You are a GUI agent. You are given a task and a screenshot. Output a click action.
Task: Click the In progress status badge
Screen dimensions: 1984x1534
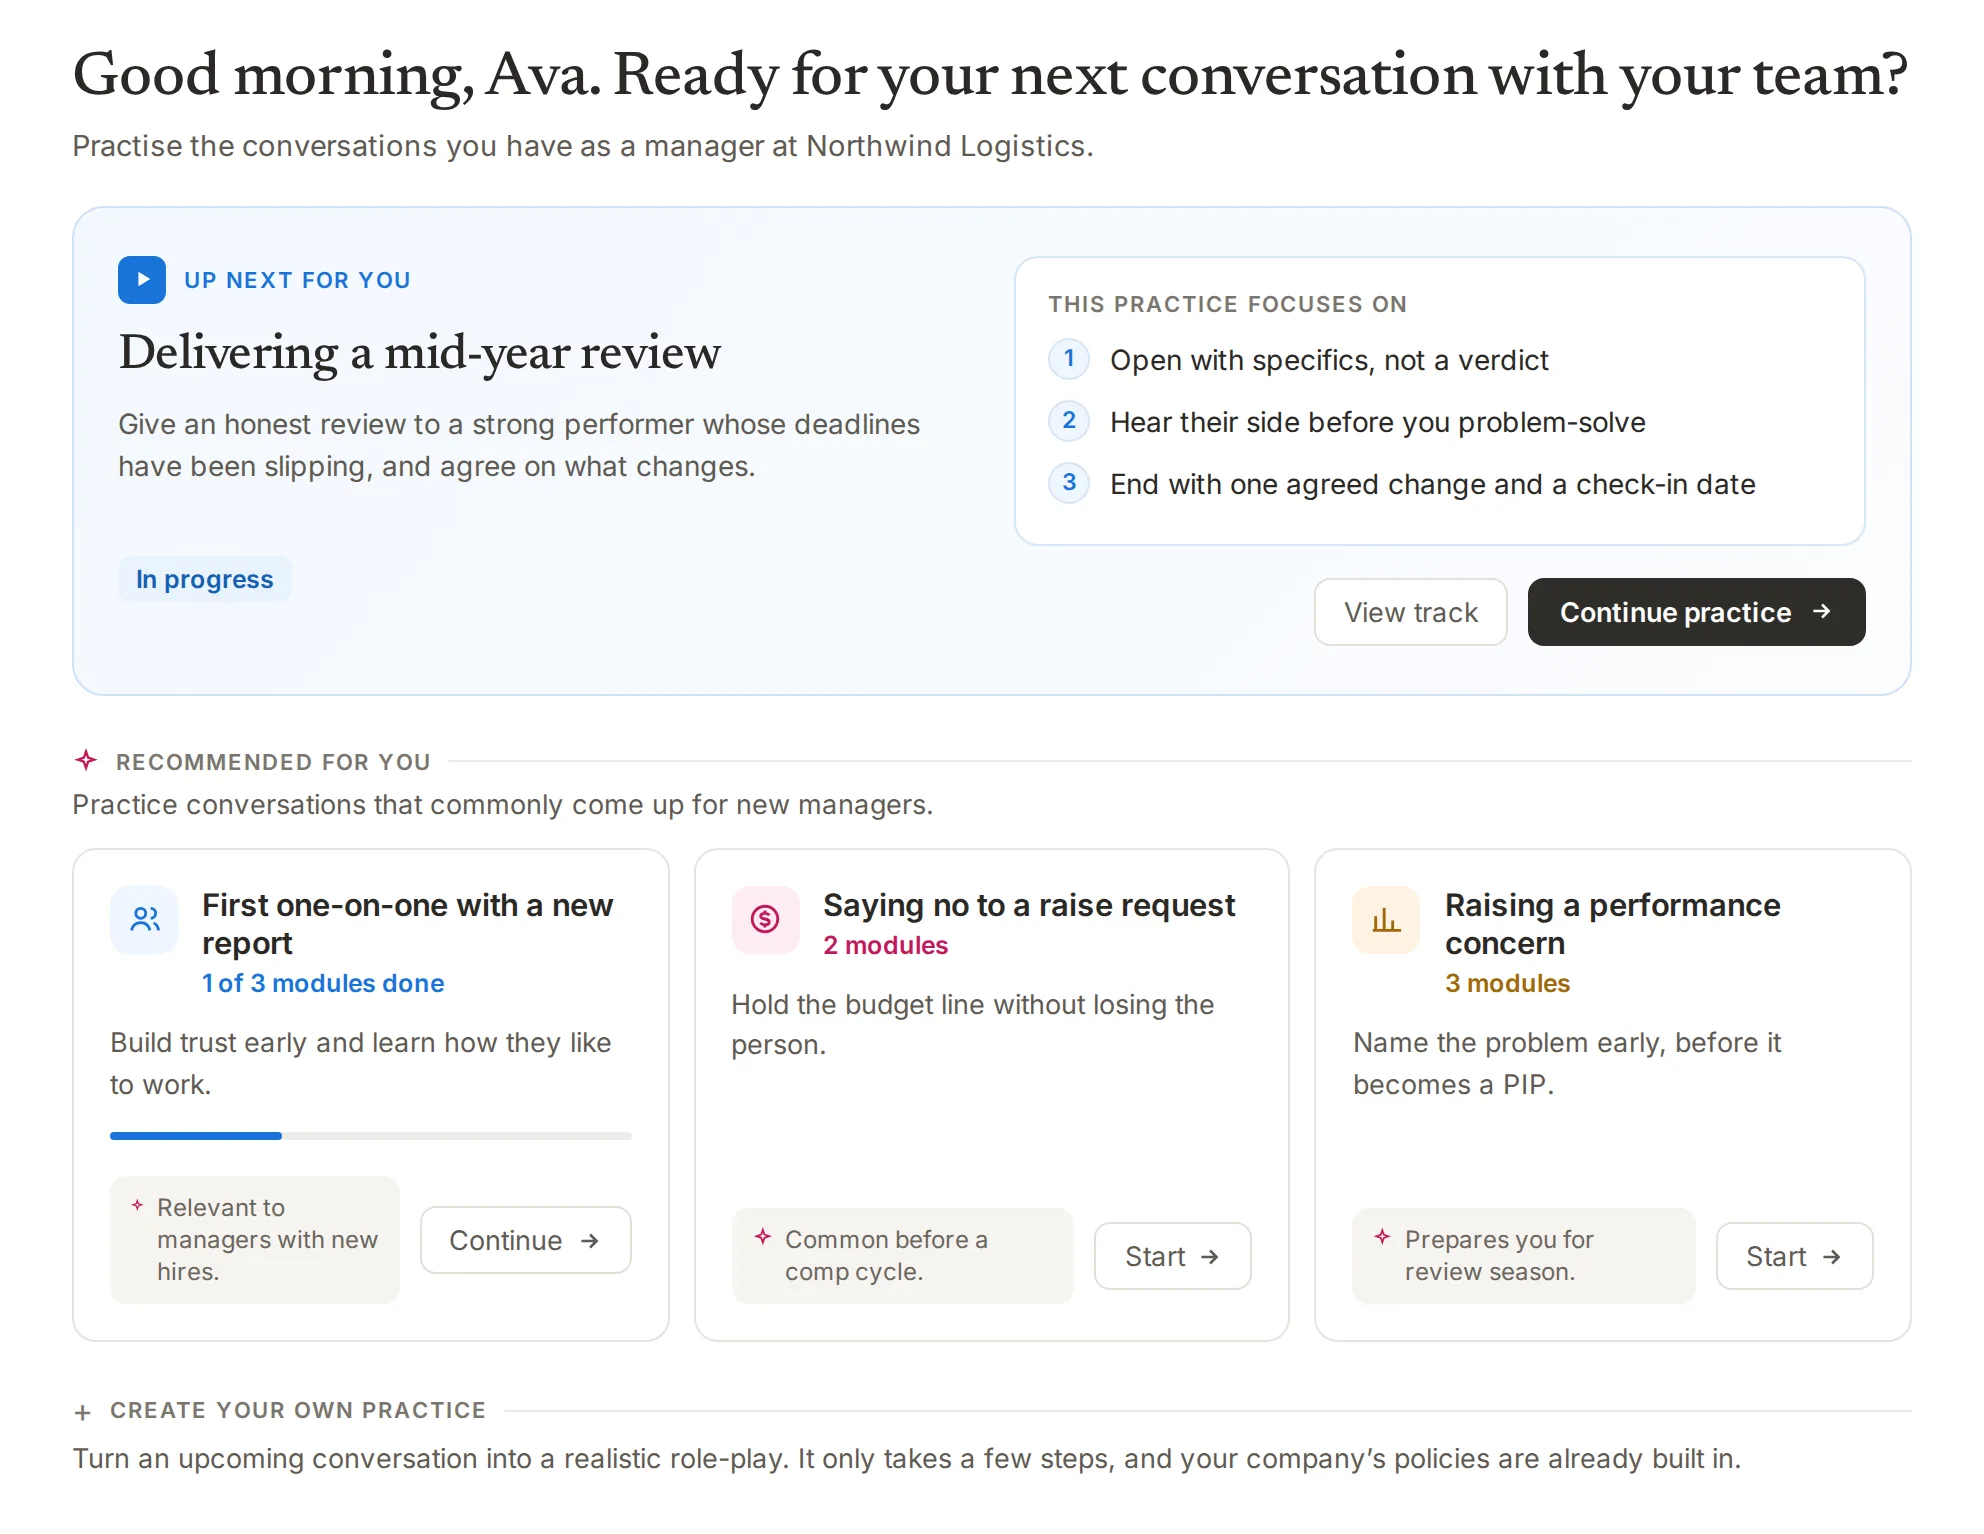(x=205, y=579)
